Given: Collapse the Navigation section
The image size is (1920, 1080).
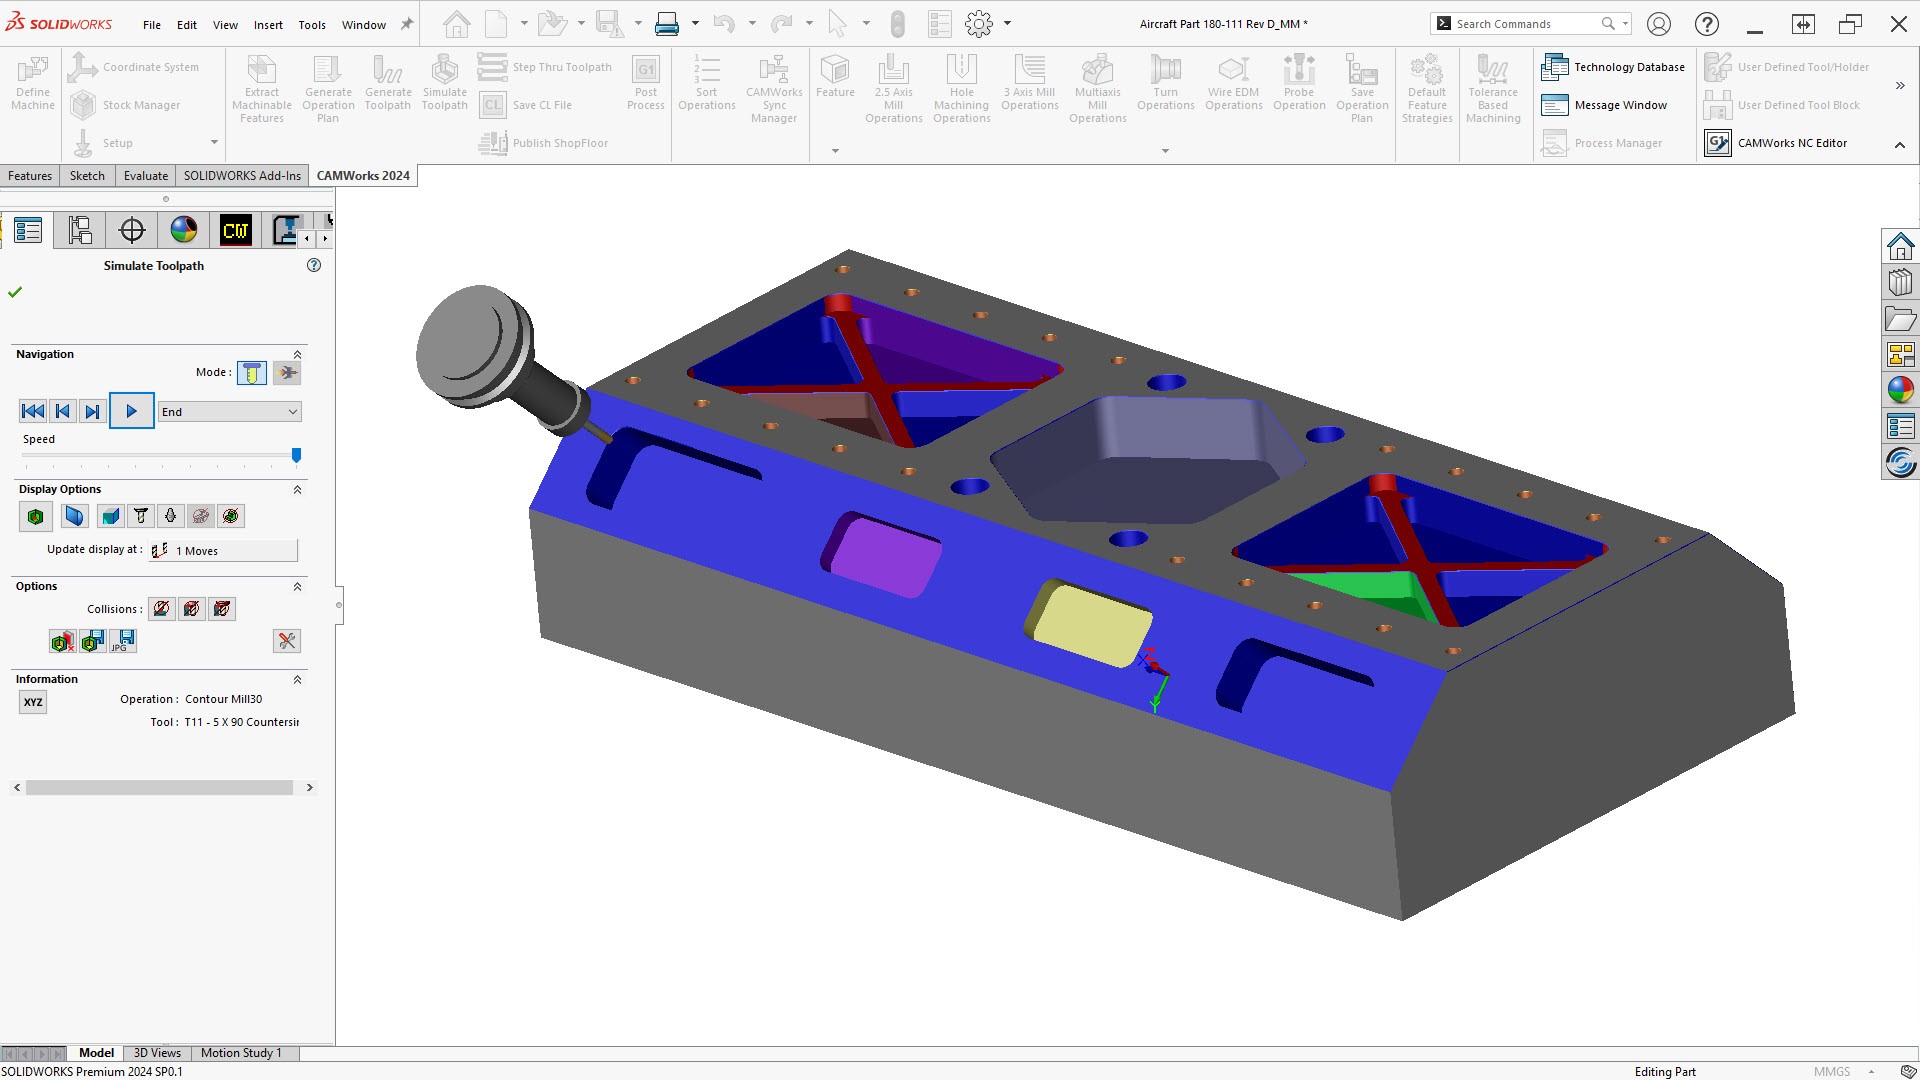Looking at the screenshot, I should [x=297, y=355].
